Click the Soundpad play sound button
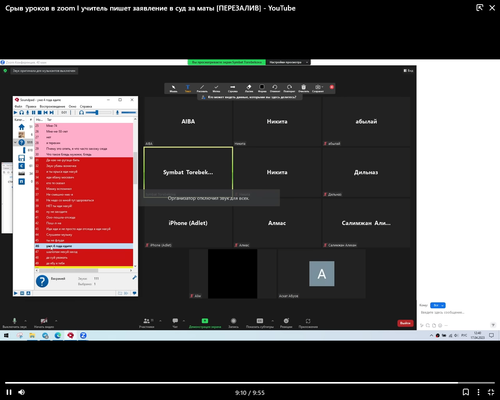The image size is (500, 400). pyautogui.click(x=16, y=113)
